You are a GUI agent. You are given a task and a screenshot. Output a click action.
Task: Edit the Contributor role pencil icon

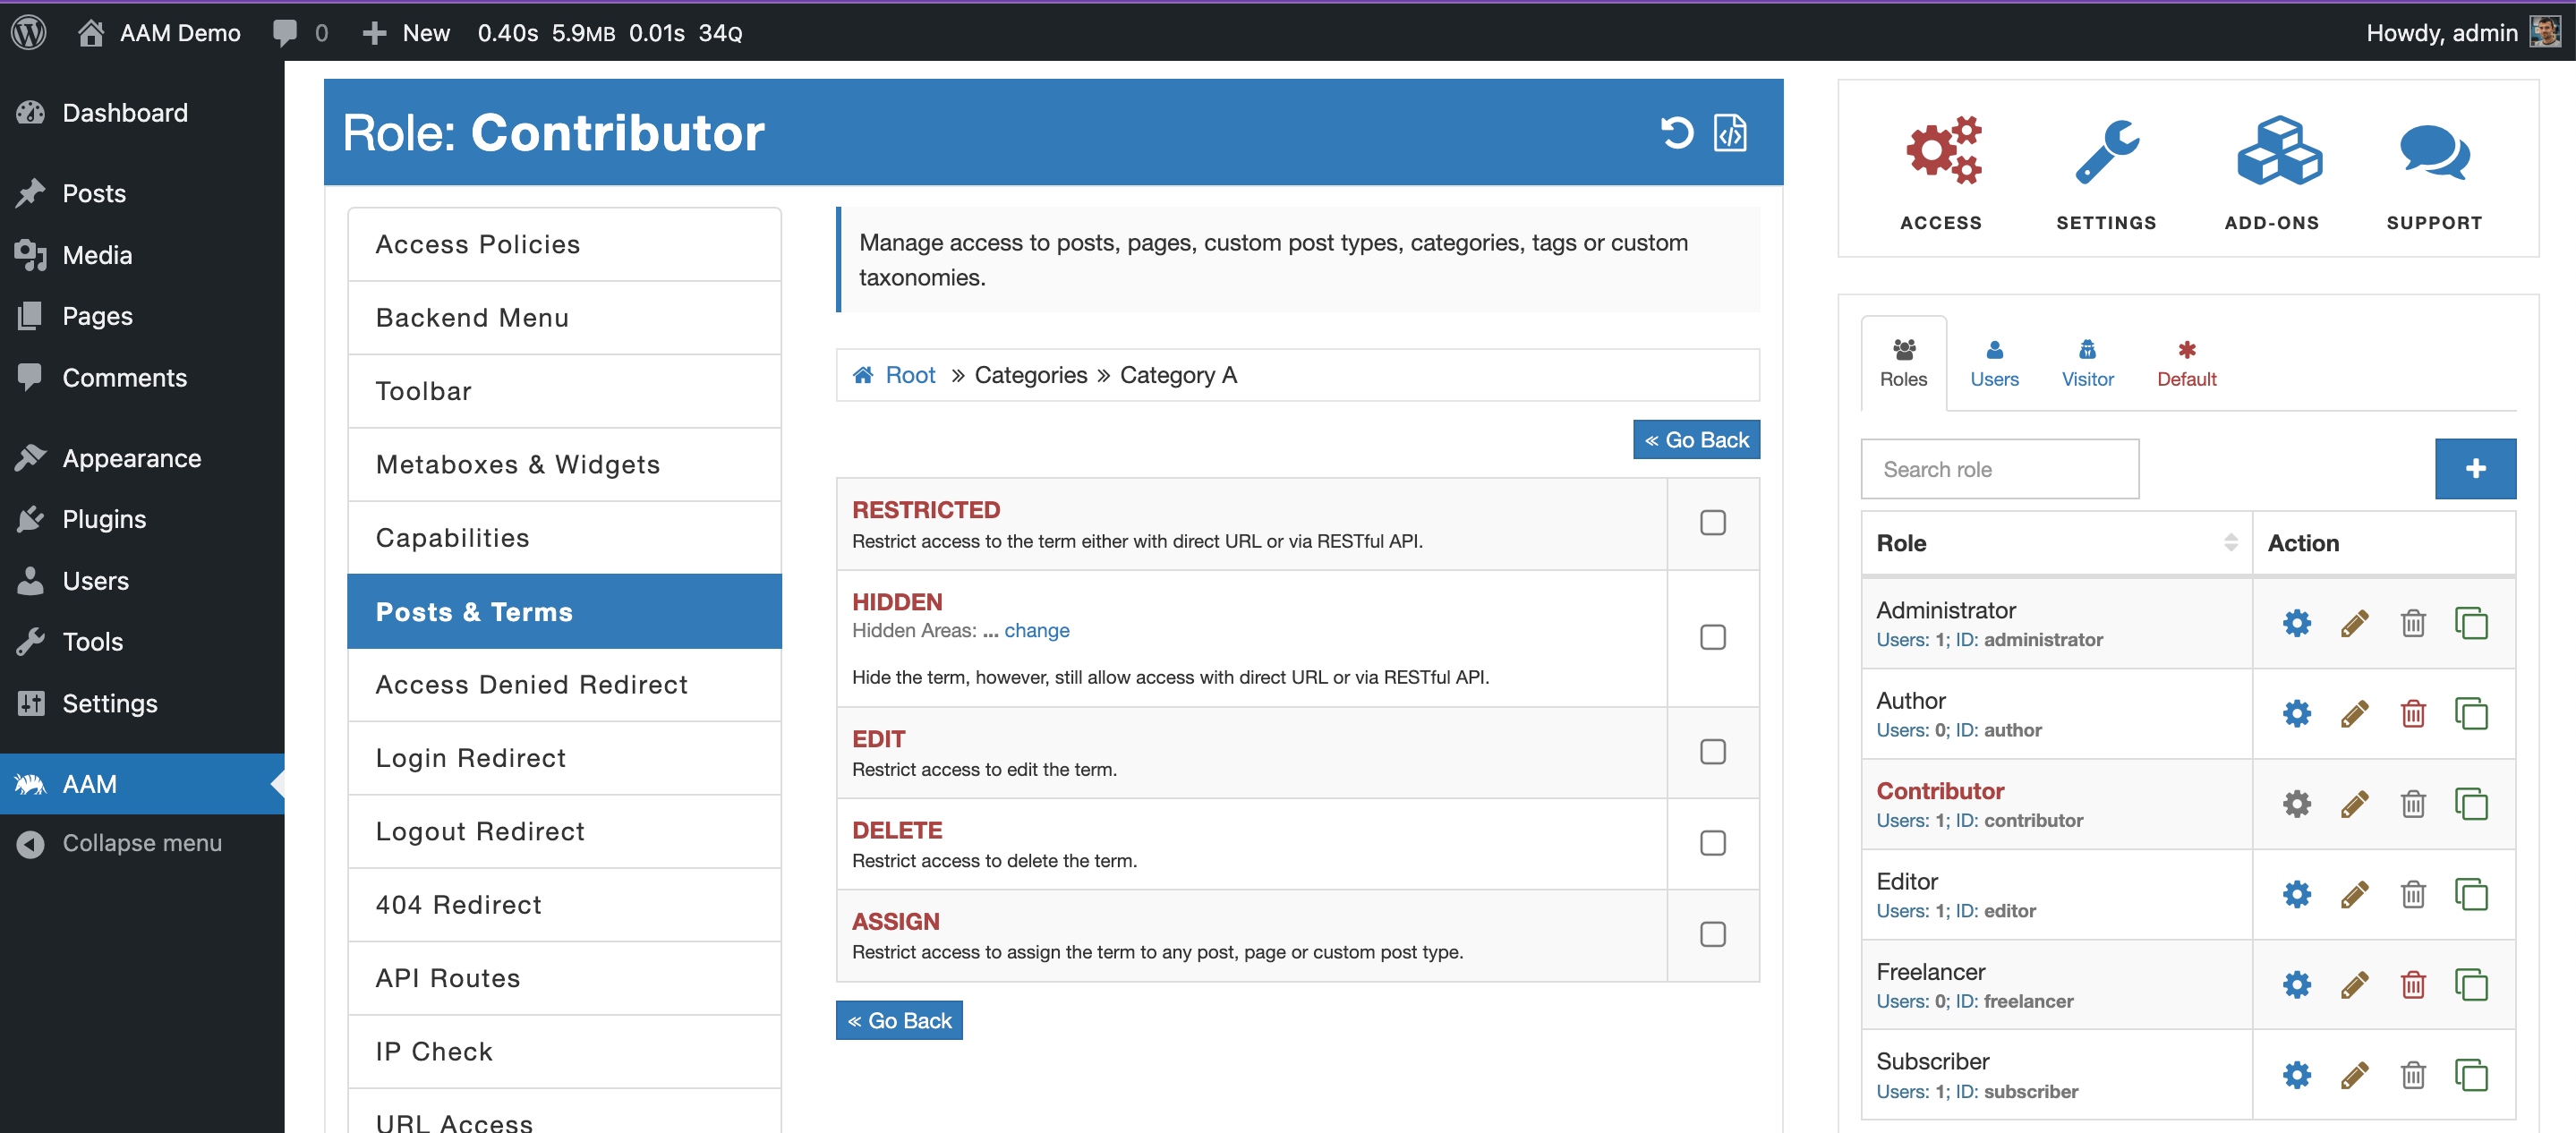point(2355,803)
